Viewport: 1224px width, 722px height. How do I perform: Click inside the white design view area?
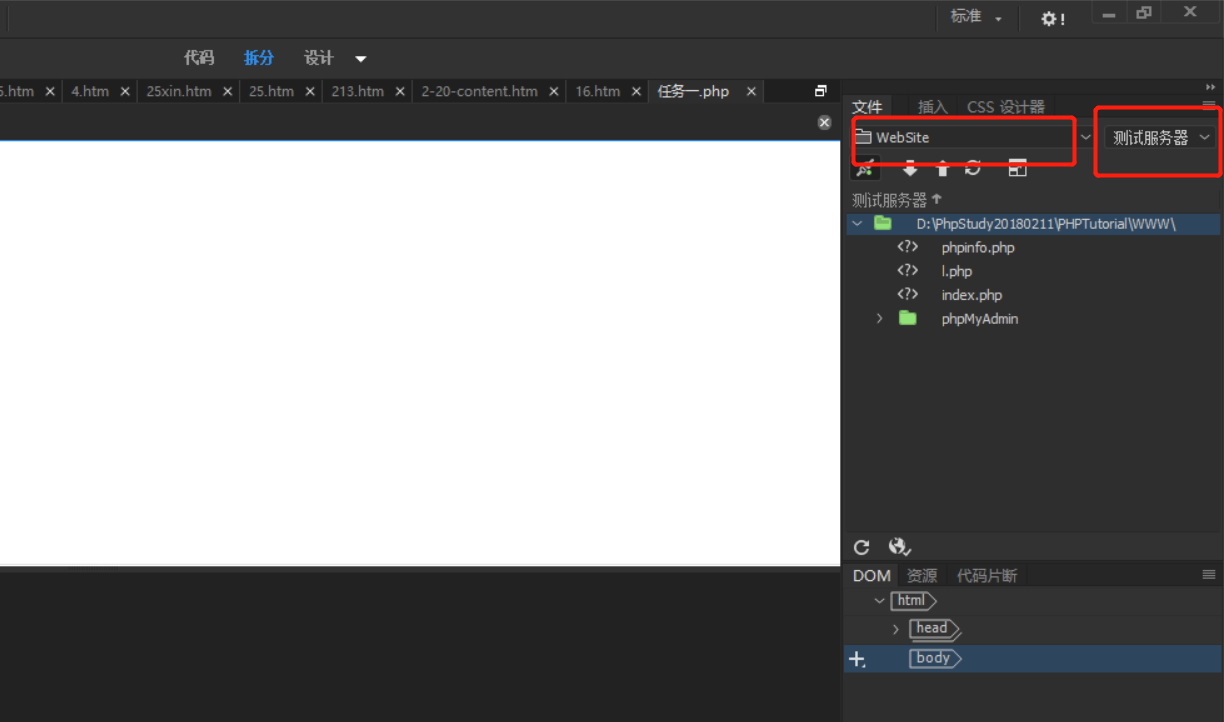point(420,352)
